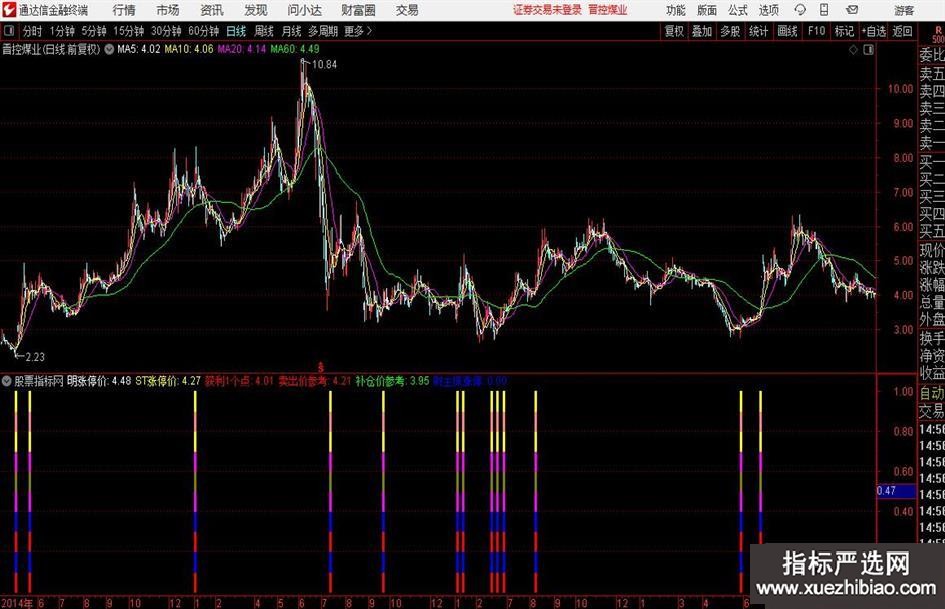Viewport: 945px width, 609px height.
Task: Select the 月线 monthly period tab
Action: [292, 31]
